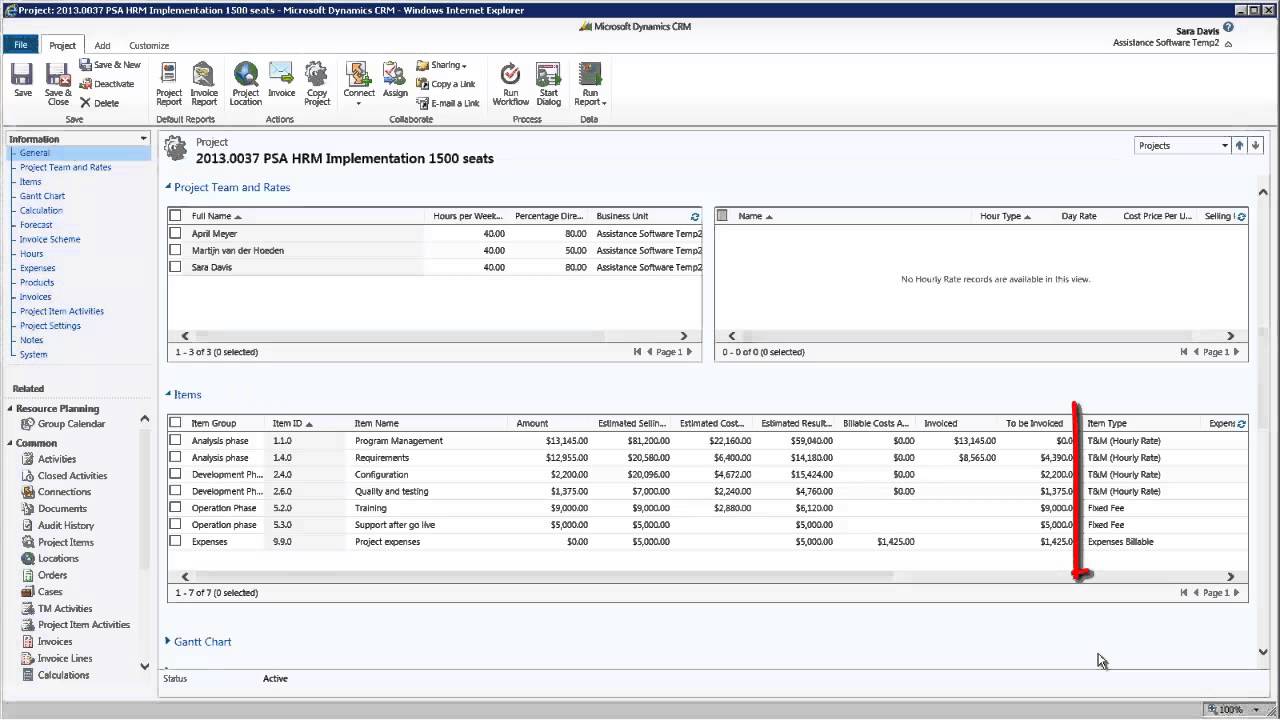Open the Sharing dropdown
The height and width of the screenshot is (720, 1280).
coord(442,65)
